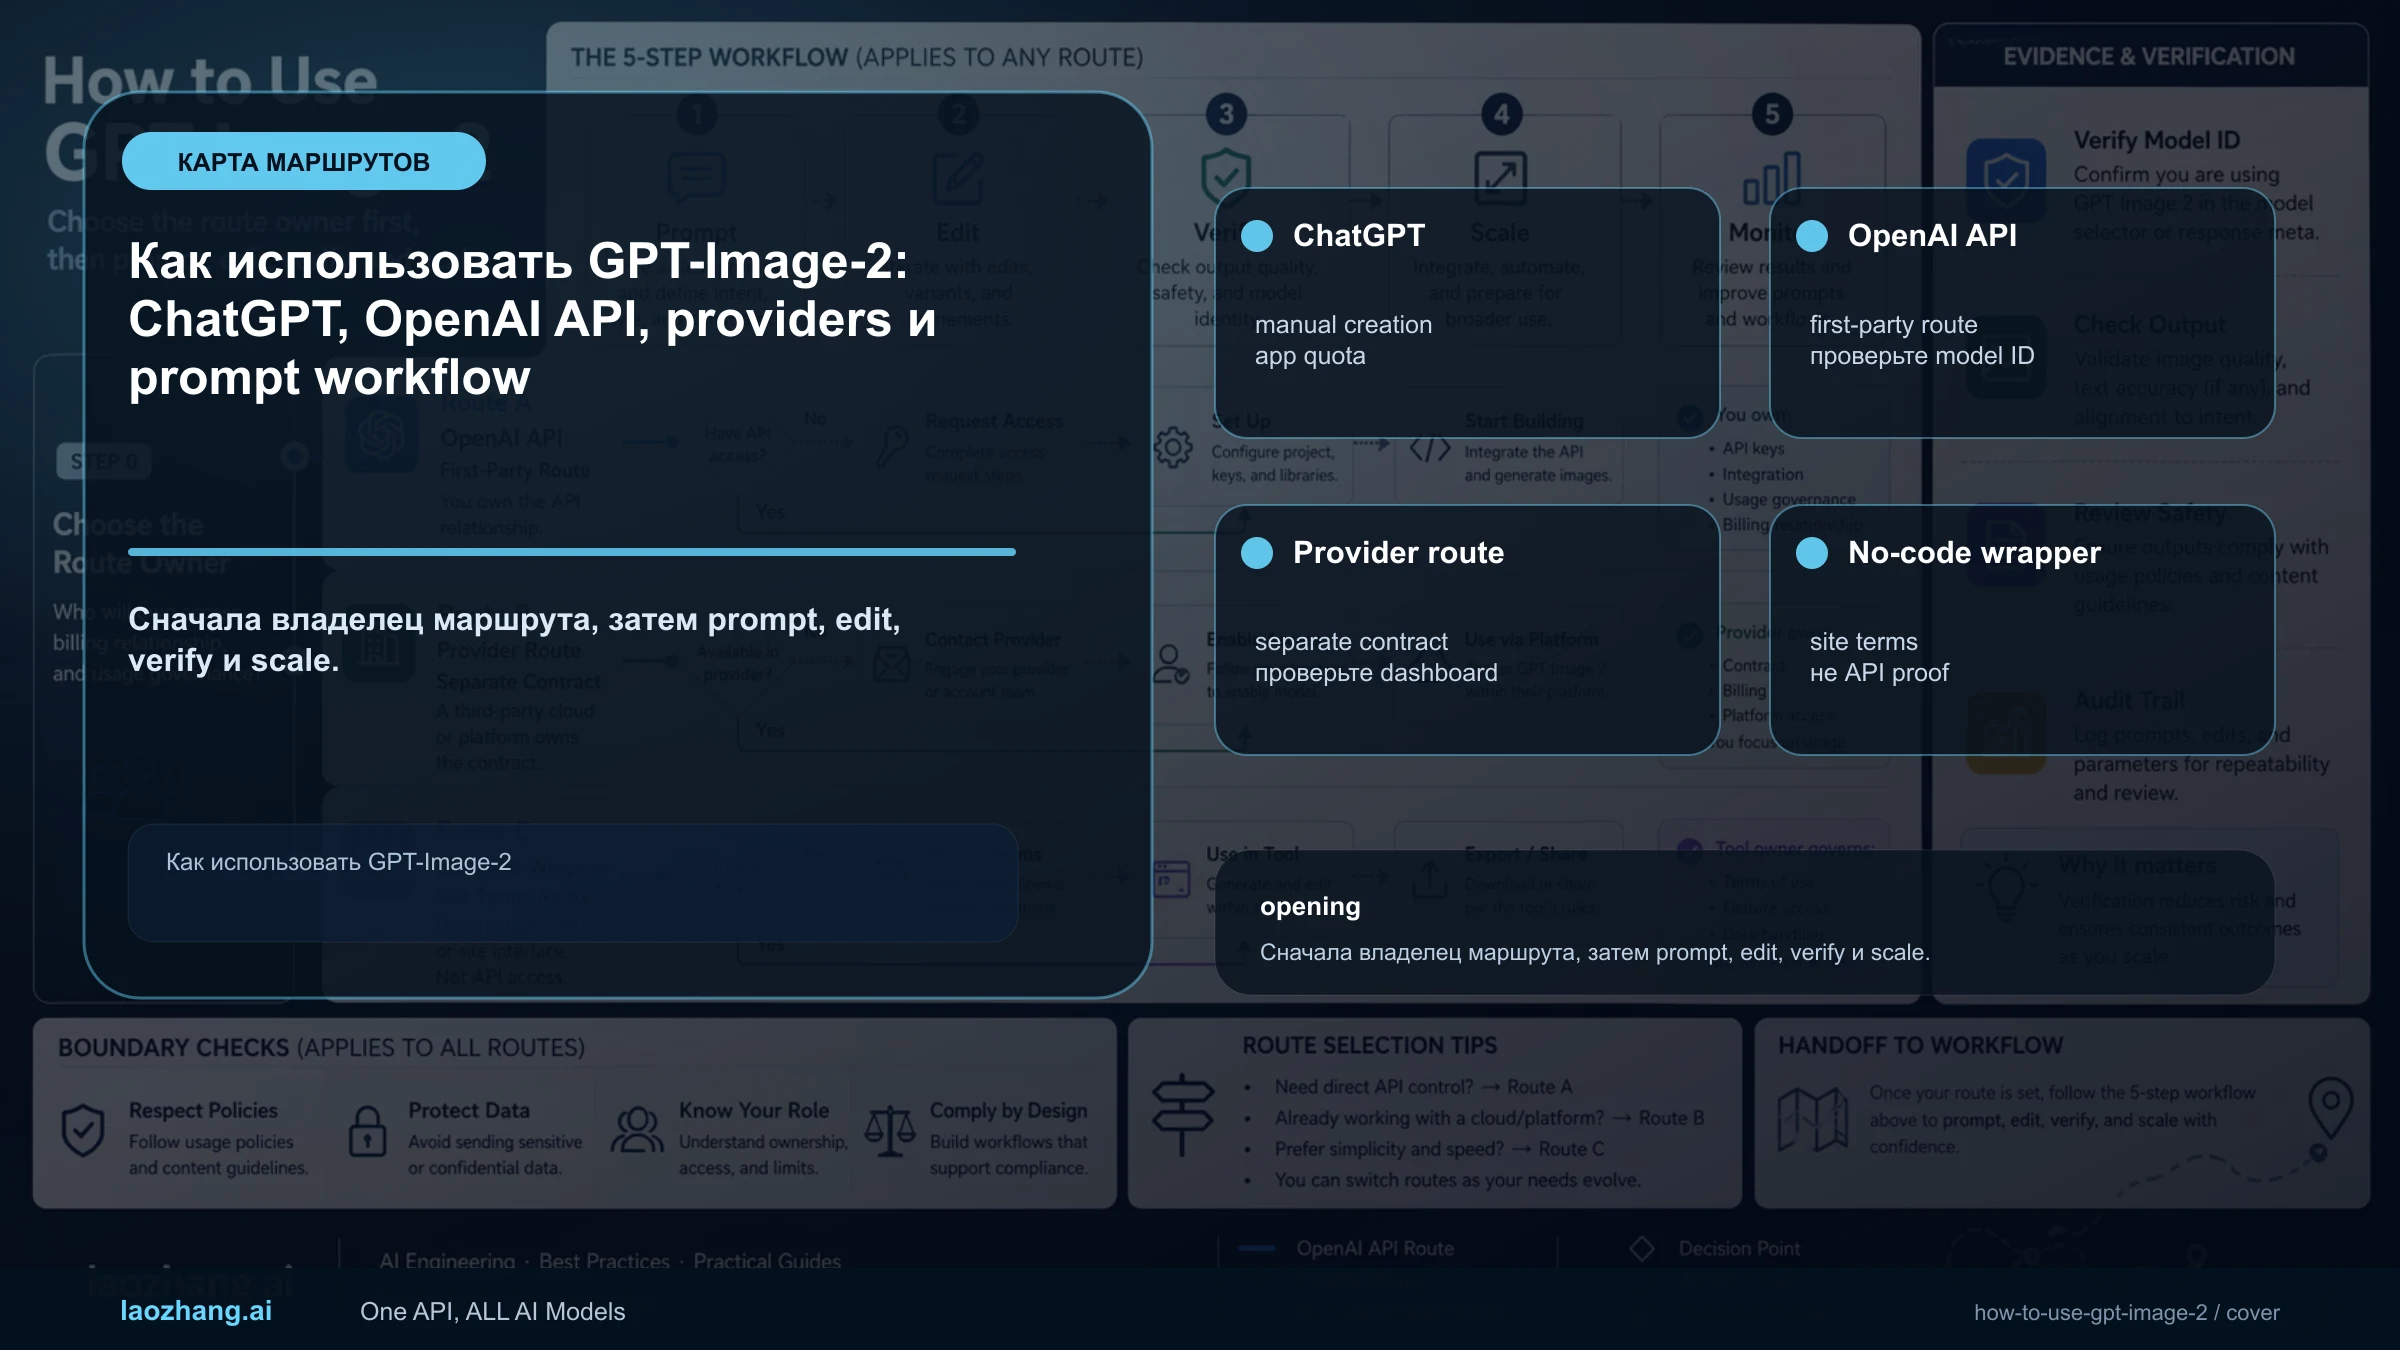Click the 'OpenAI API Route' legend entry
Viewport: 2400px width, 1350px height.
[1347, 1248]
